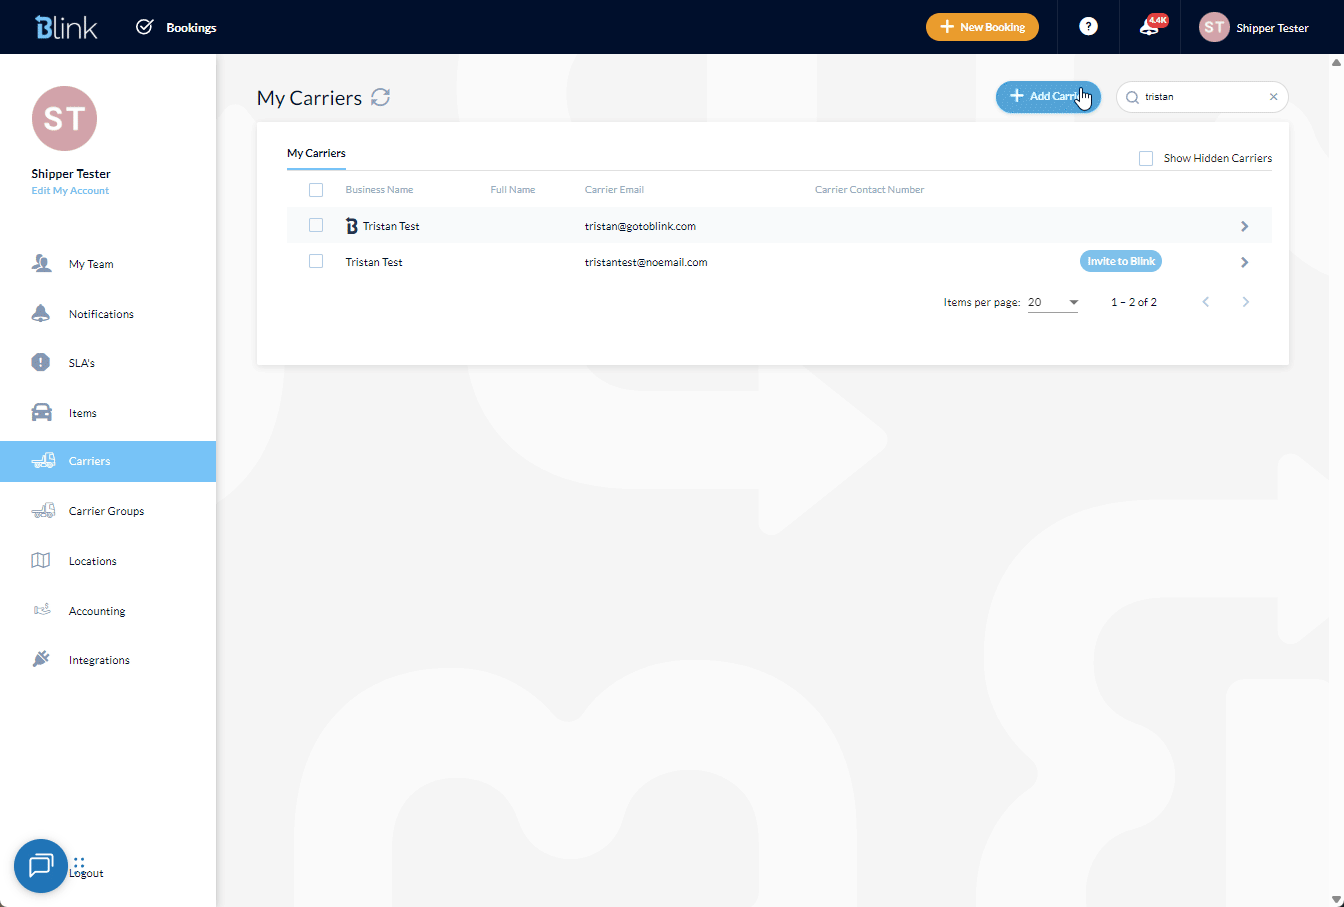Expand the tristantest@noemail.com row chevron
This screenshot has height=907, width=1344.
(1245, 262)
